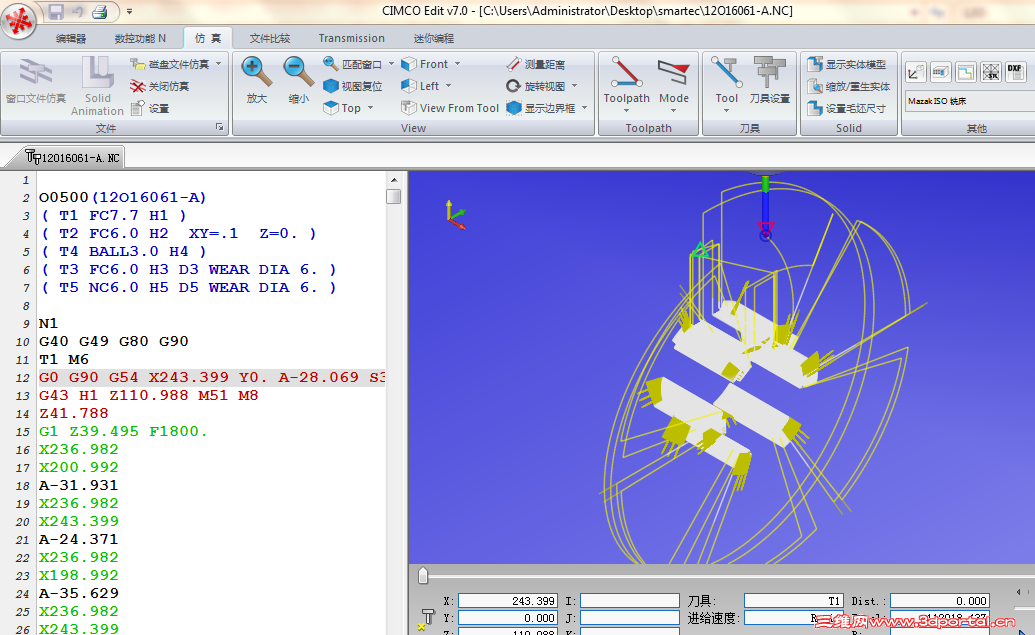Click the STK icon in 其他 group
This screenshot has width=1035, height=635.
pos(990,72)
